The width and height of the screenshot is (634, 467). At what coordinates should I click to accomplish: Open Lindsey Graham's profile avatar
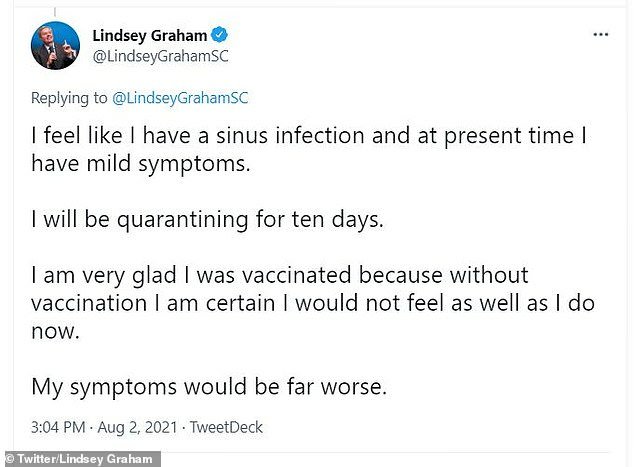(x=55, y=44)
